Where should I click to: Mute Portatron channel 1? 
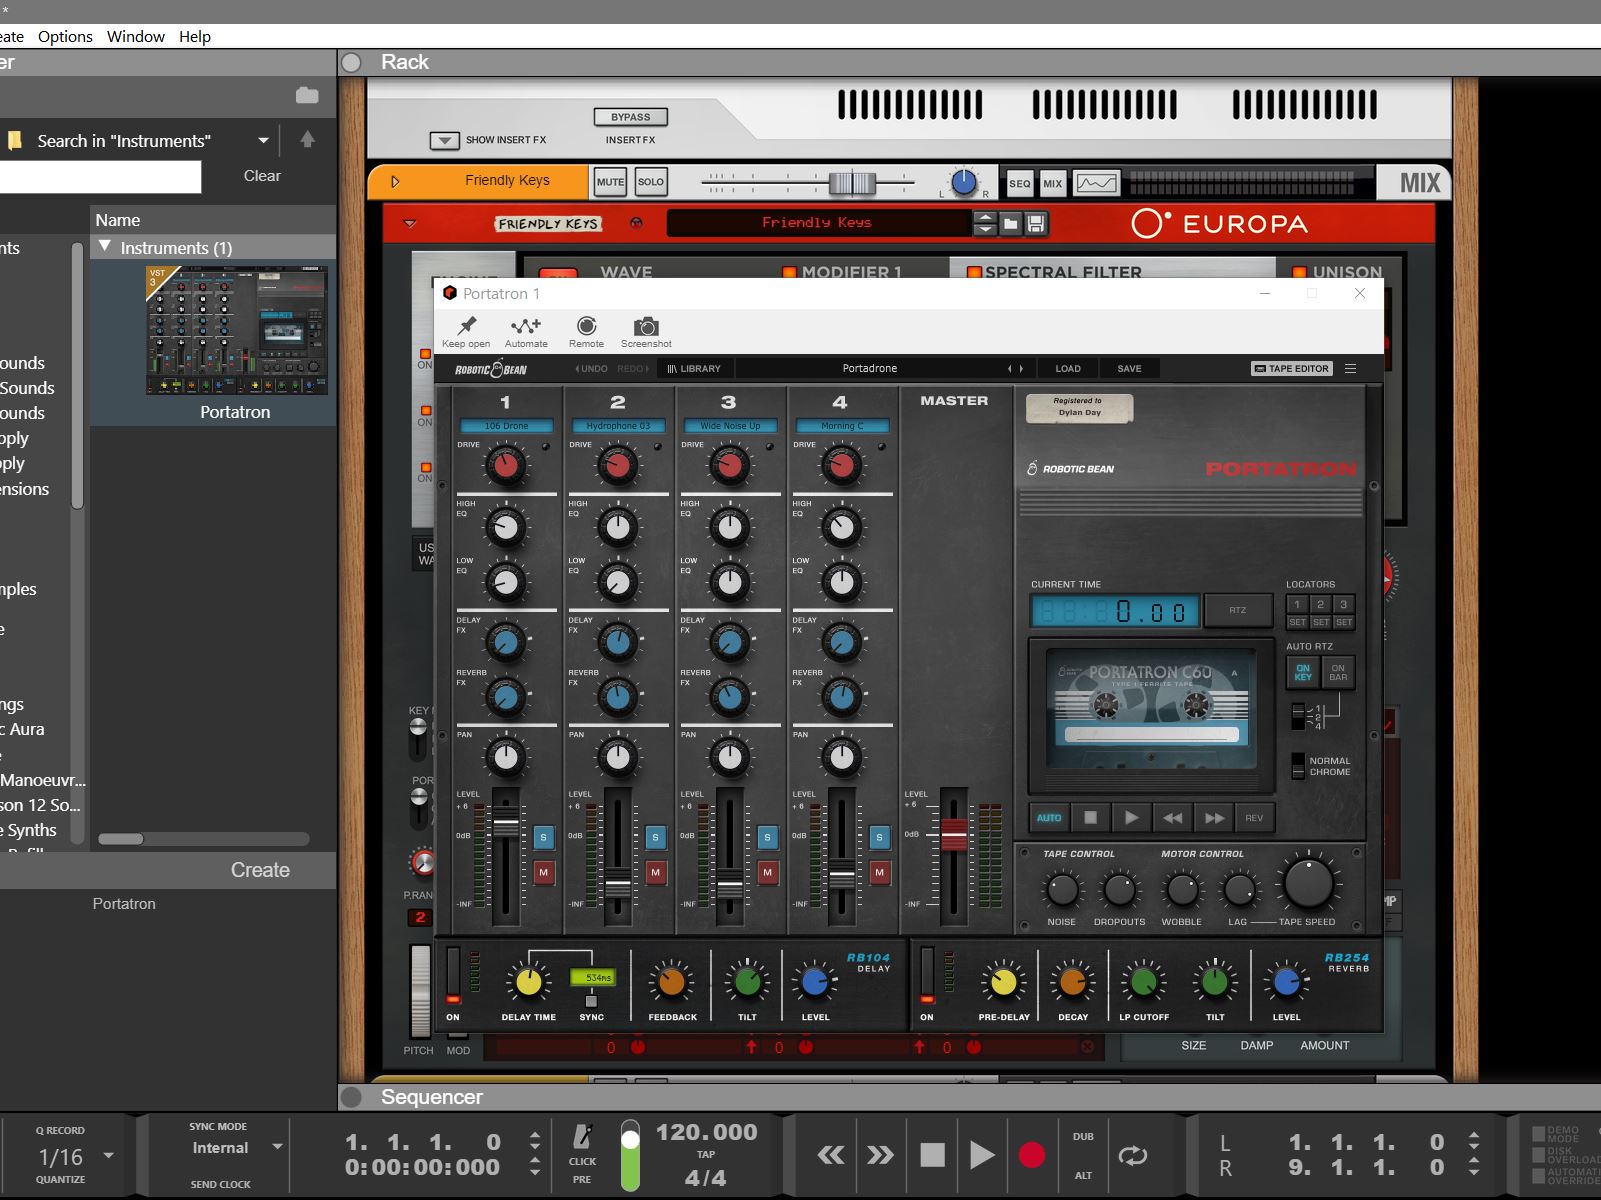coord(543,872)
